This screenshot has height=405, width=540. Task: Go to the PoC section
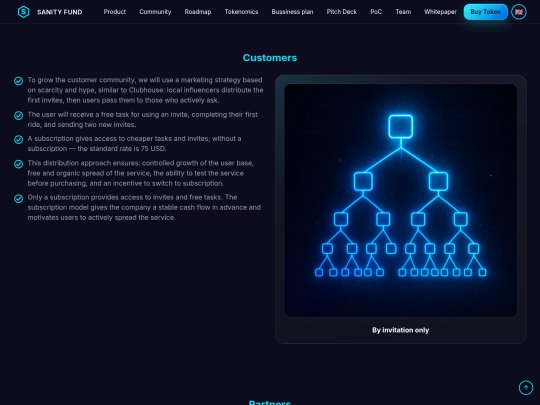[376, 12]
